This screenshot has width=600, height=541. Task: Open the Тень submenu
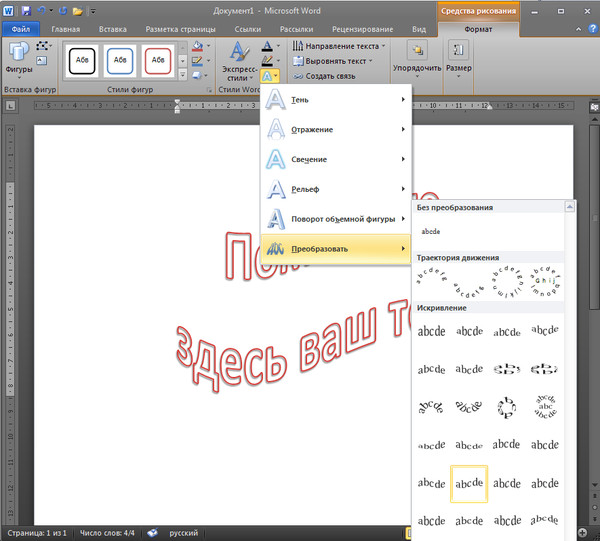point(336,99)
